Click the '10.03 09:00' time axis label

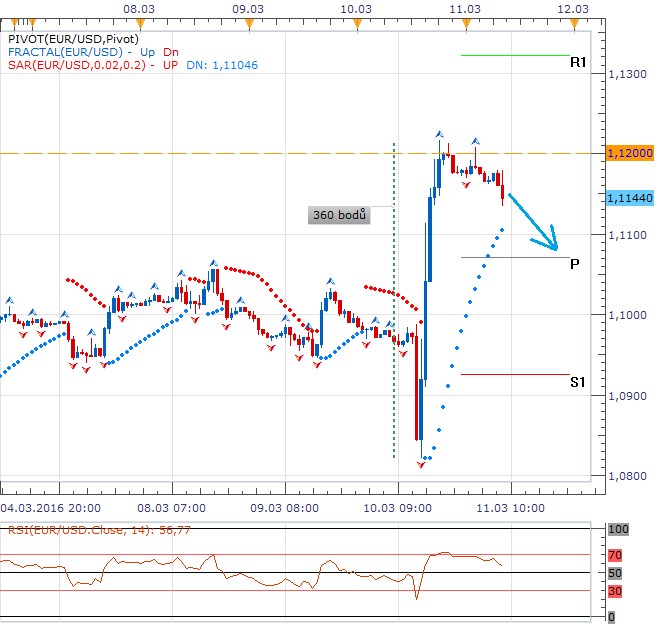[x=397, y=507]
